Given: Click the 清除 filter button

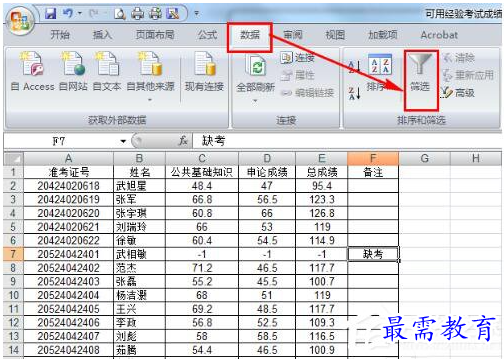Looking at the screenshot, I should (459, 58).
